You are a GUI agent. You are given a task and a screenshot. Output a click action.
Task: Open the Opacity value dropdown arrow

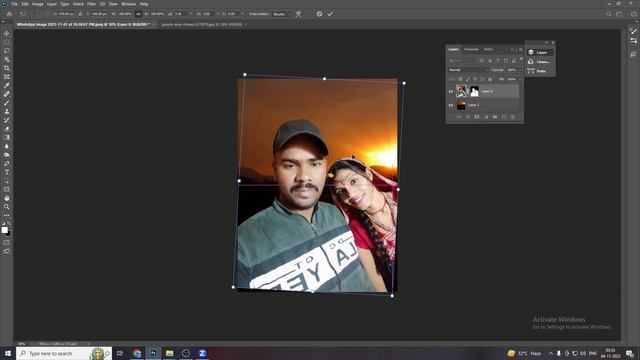pyautogui.click(x=520, y=70)
